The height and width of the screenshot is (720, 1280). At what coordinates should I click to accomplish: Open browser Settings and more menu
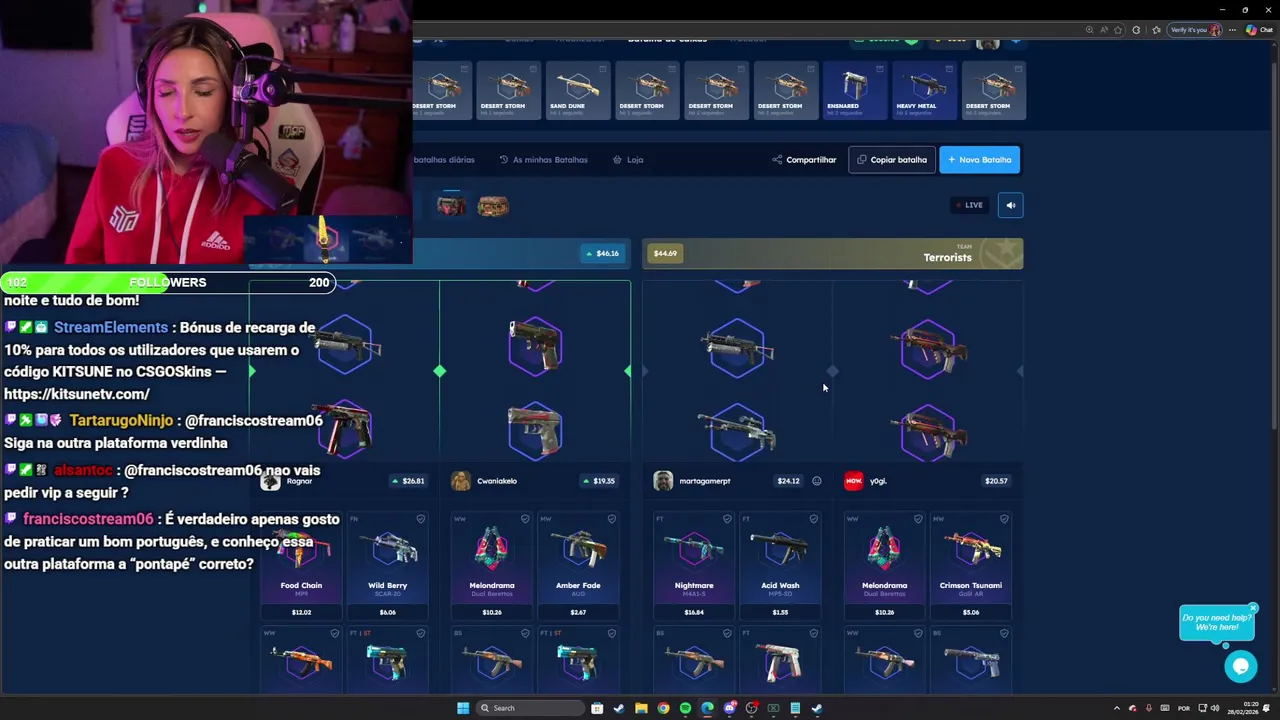click(1234, 30)
